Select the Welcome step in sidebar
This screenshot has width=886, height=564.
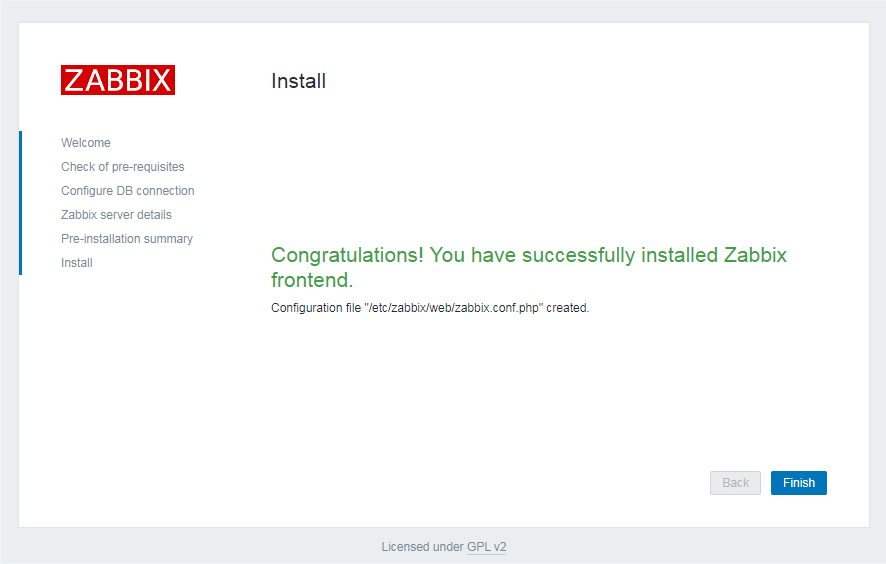click(x=86, y=143)
